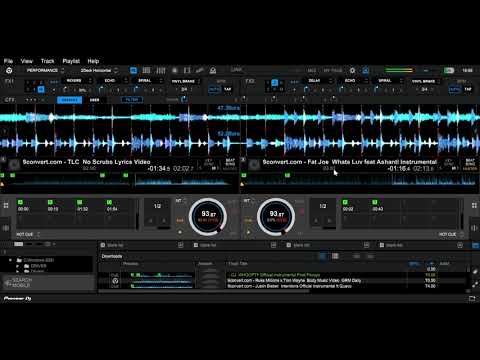Open the View menu
The height and width of the screenshot is (360, 480).
27,61
